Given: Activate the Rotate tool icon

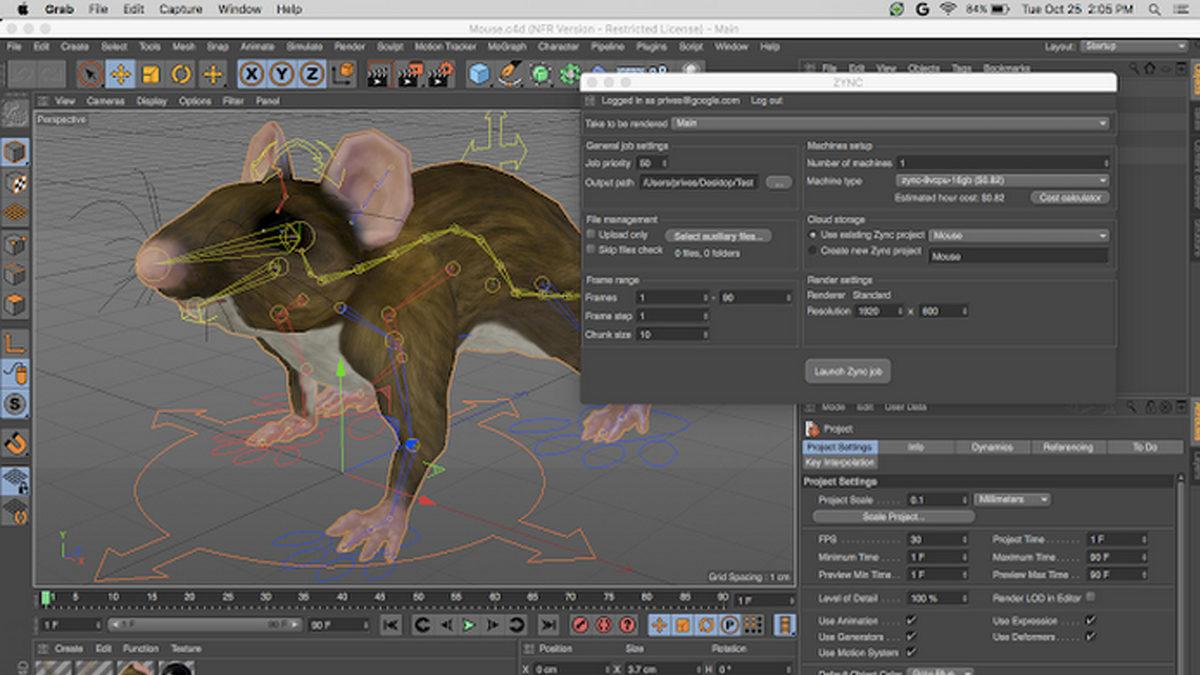Looking at the screenshot, I should [181, 74].
